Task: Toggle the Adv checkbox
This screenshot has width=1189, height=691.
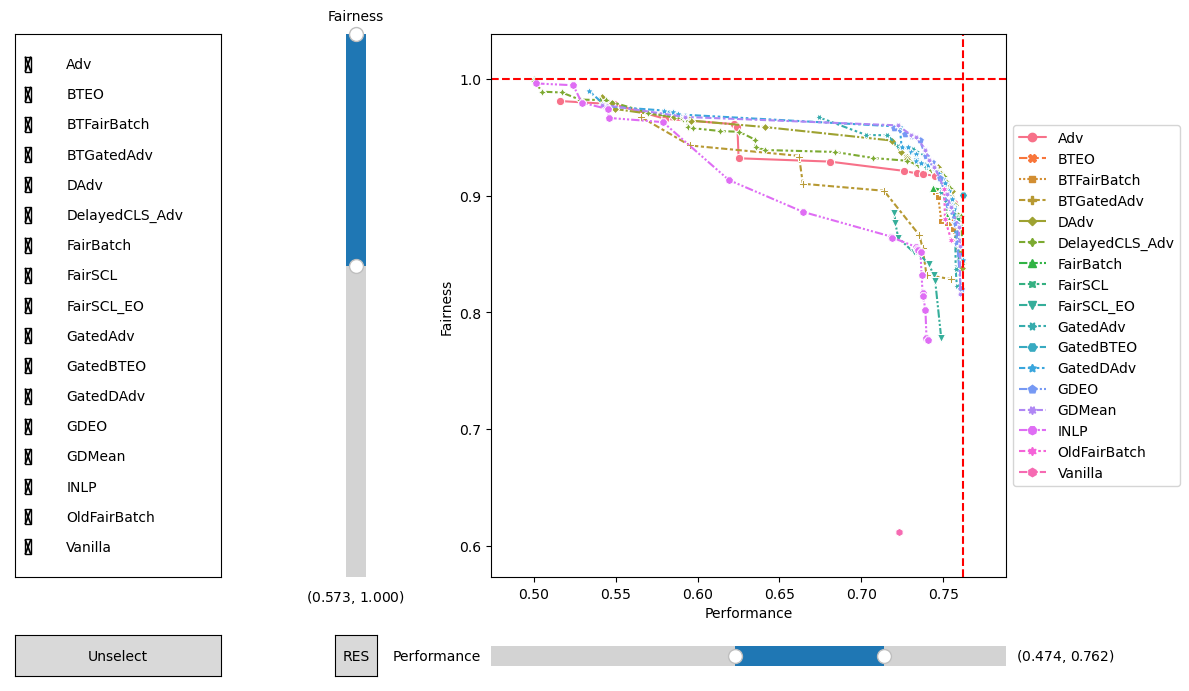Action: pyautogui.click(x=28, y=64)
